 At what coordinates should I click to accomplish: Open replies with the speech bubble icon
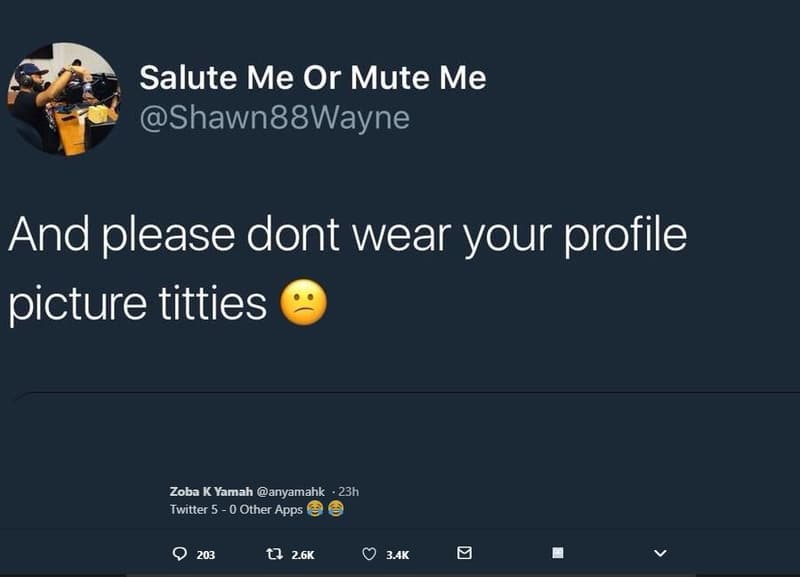pyautogui.click(x=181, y=551)
